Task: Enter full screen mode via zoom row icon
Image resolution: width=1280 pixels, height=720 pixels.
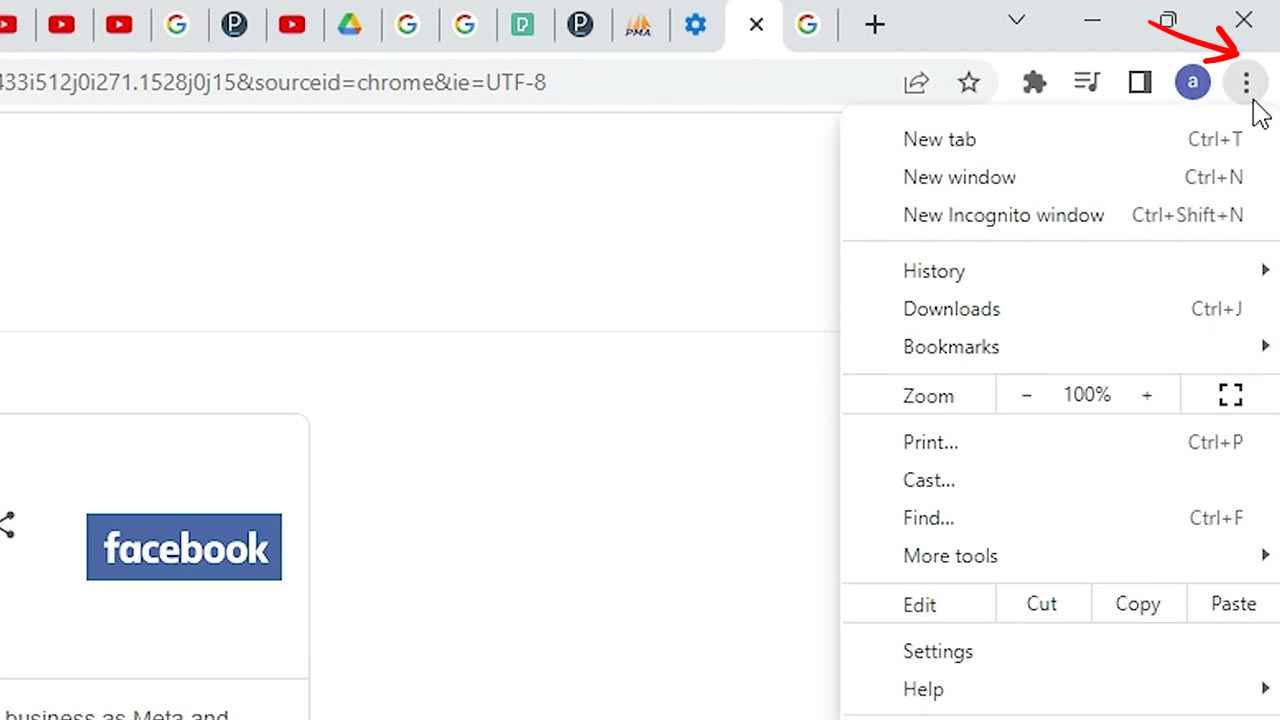Action: coord(1230,395)
